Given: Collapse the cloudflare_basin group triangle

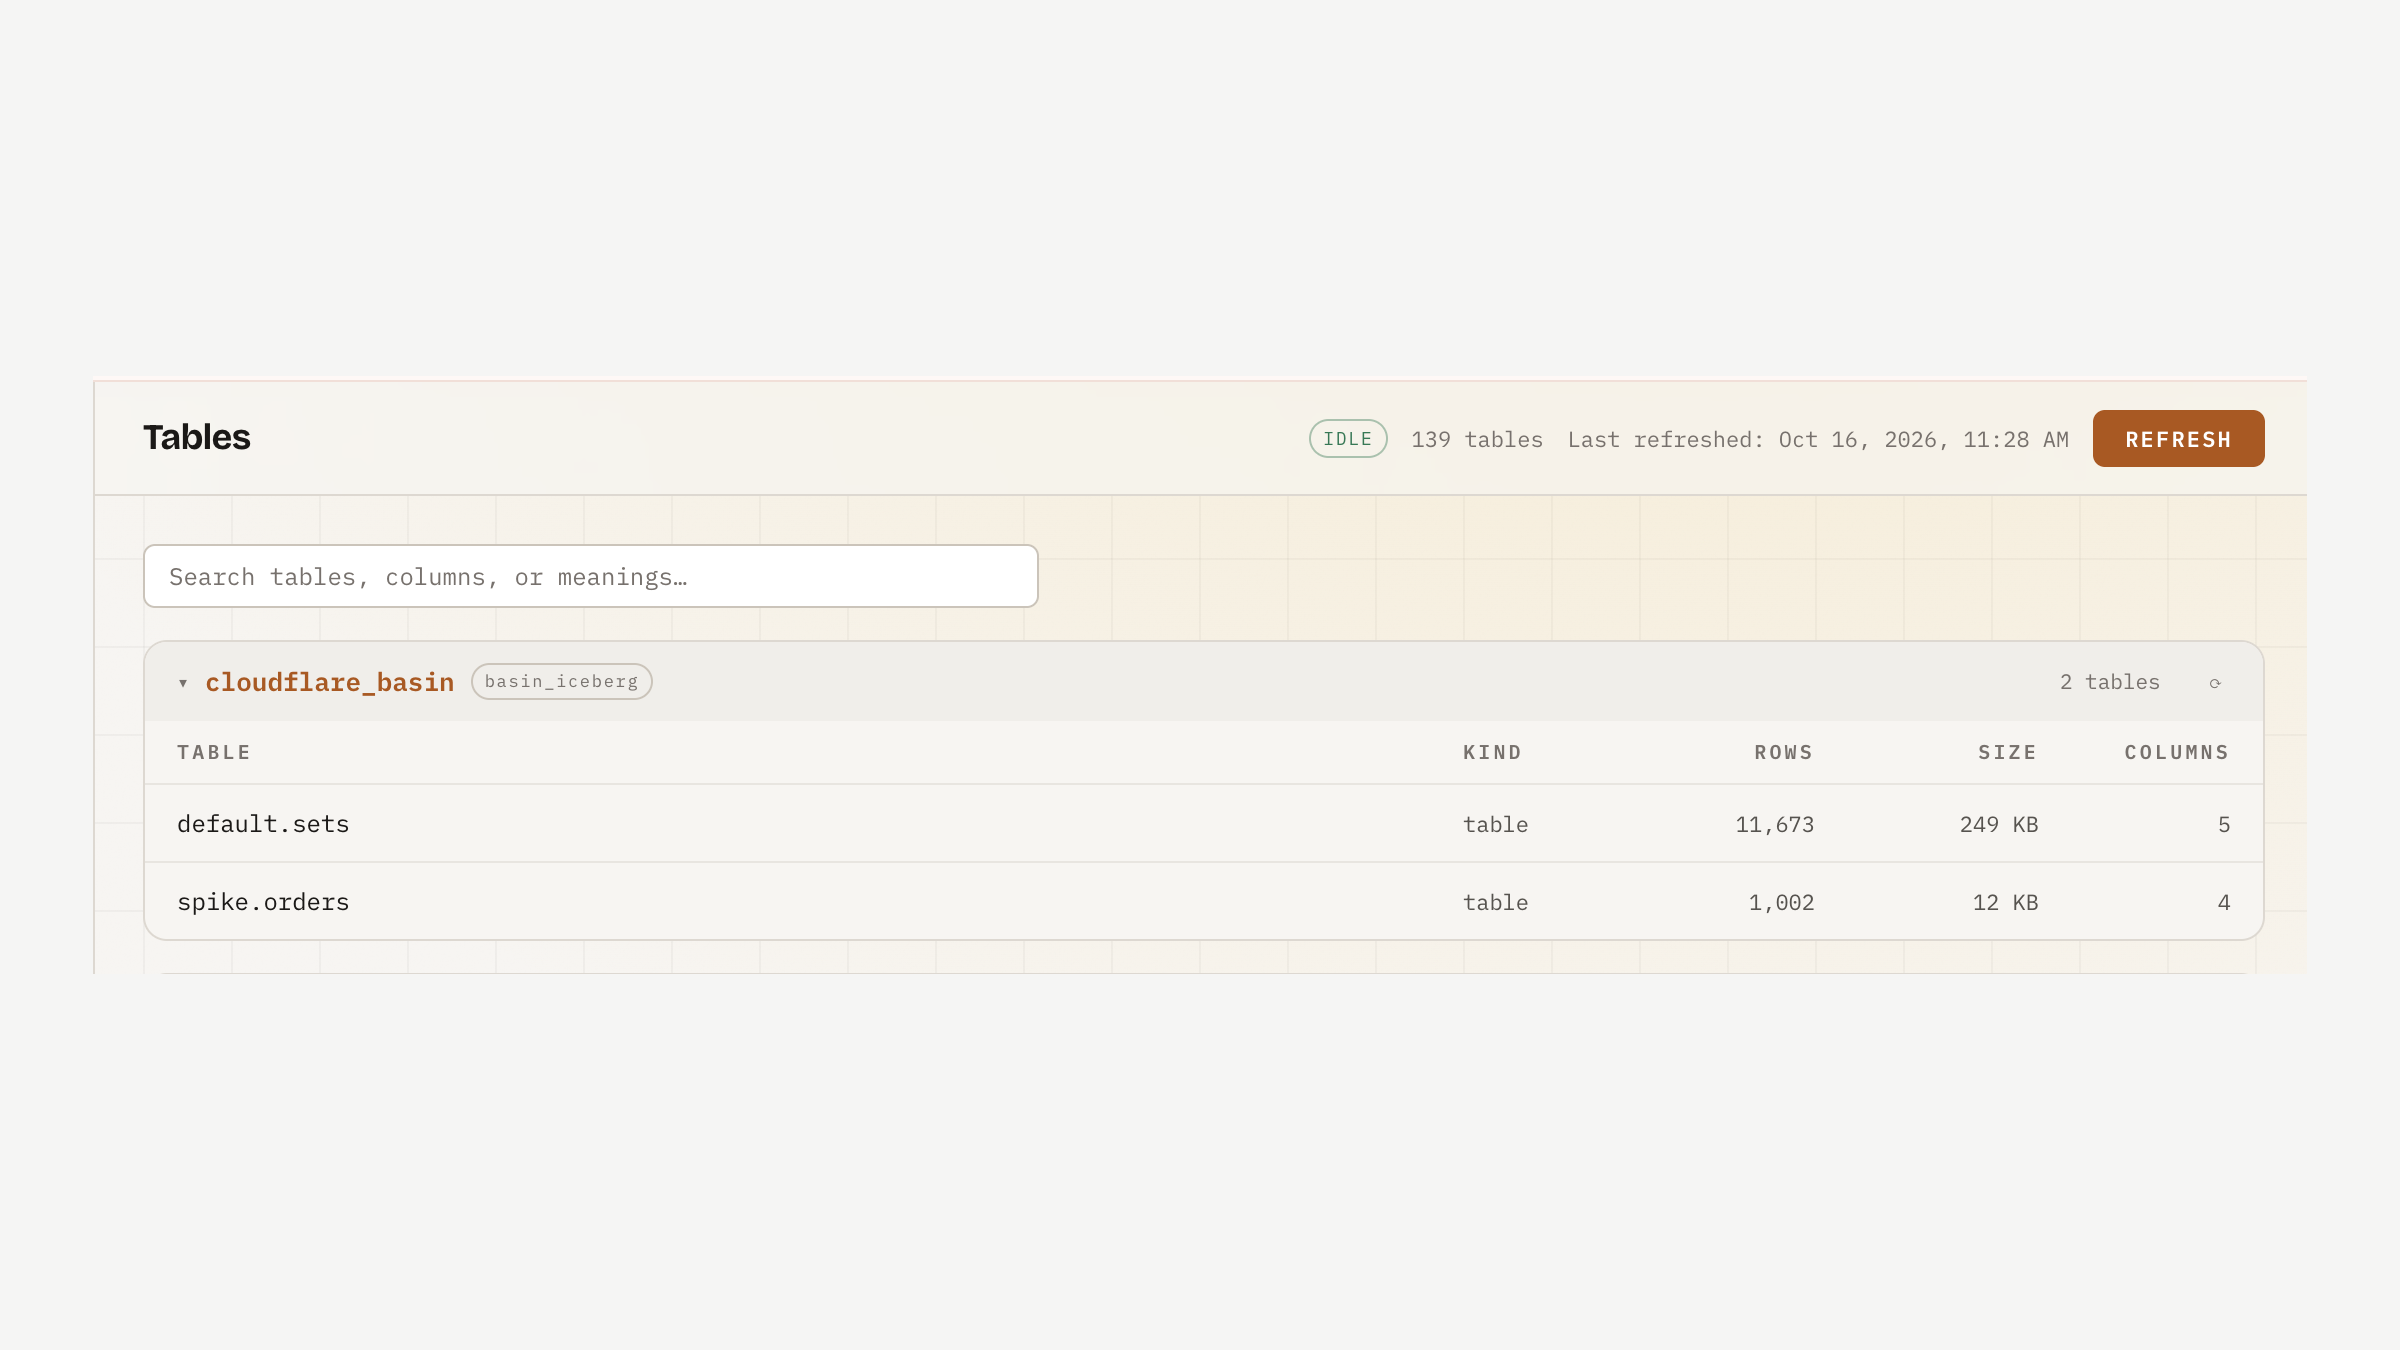Looking at the screenshot, I should (183, 683).
